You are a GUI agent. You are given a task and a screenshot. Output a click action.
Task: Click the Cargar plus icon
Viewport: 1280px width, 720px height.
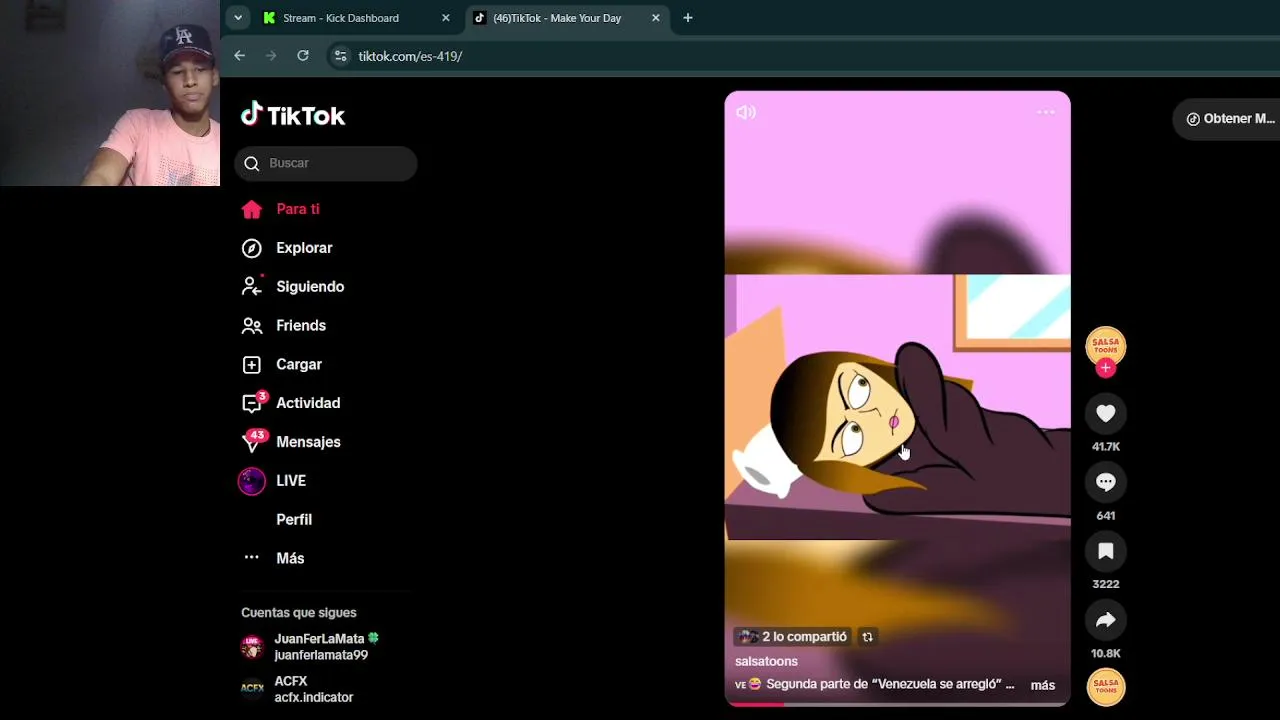coord(252,365)
